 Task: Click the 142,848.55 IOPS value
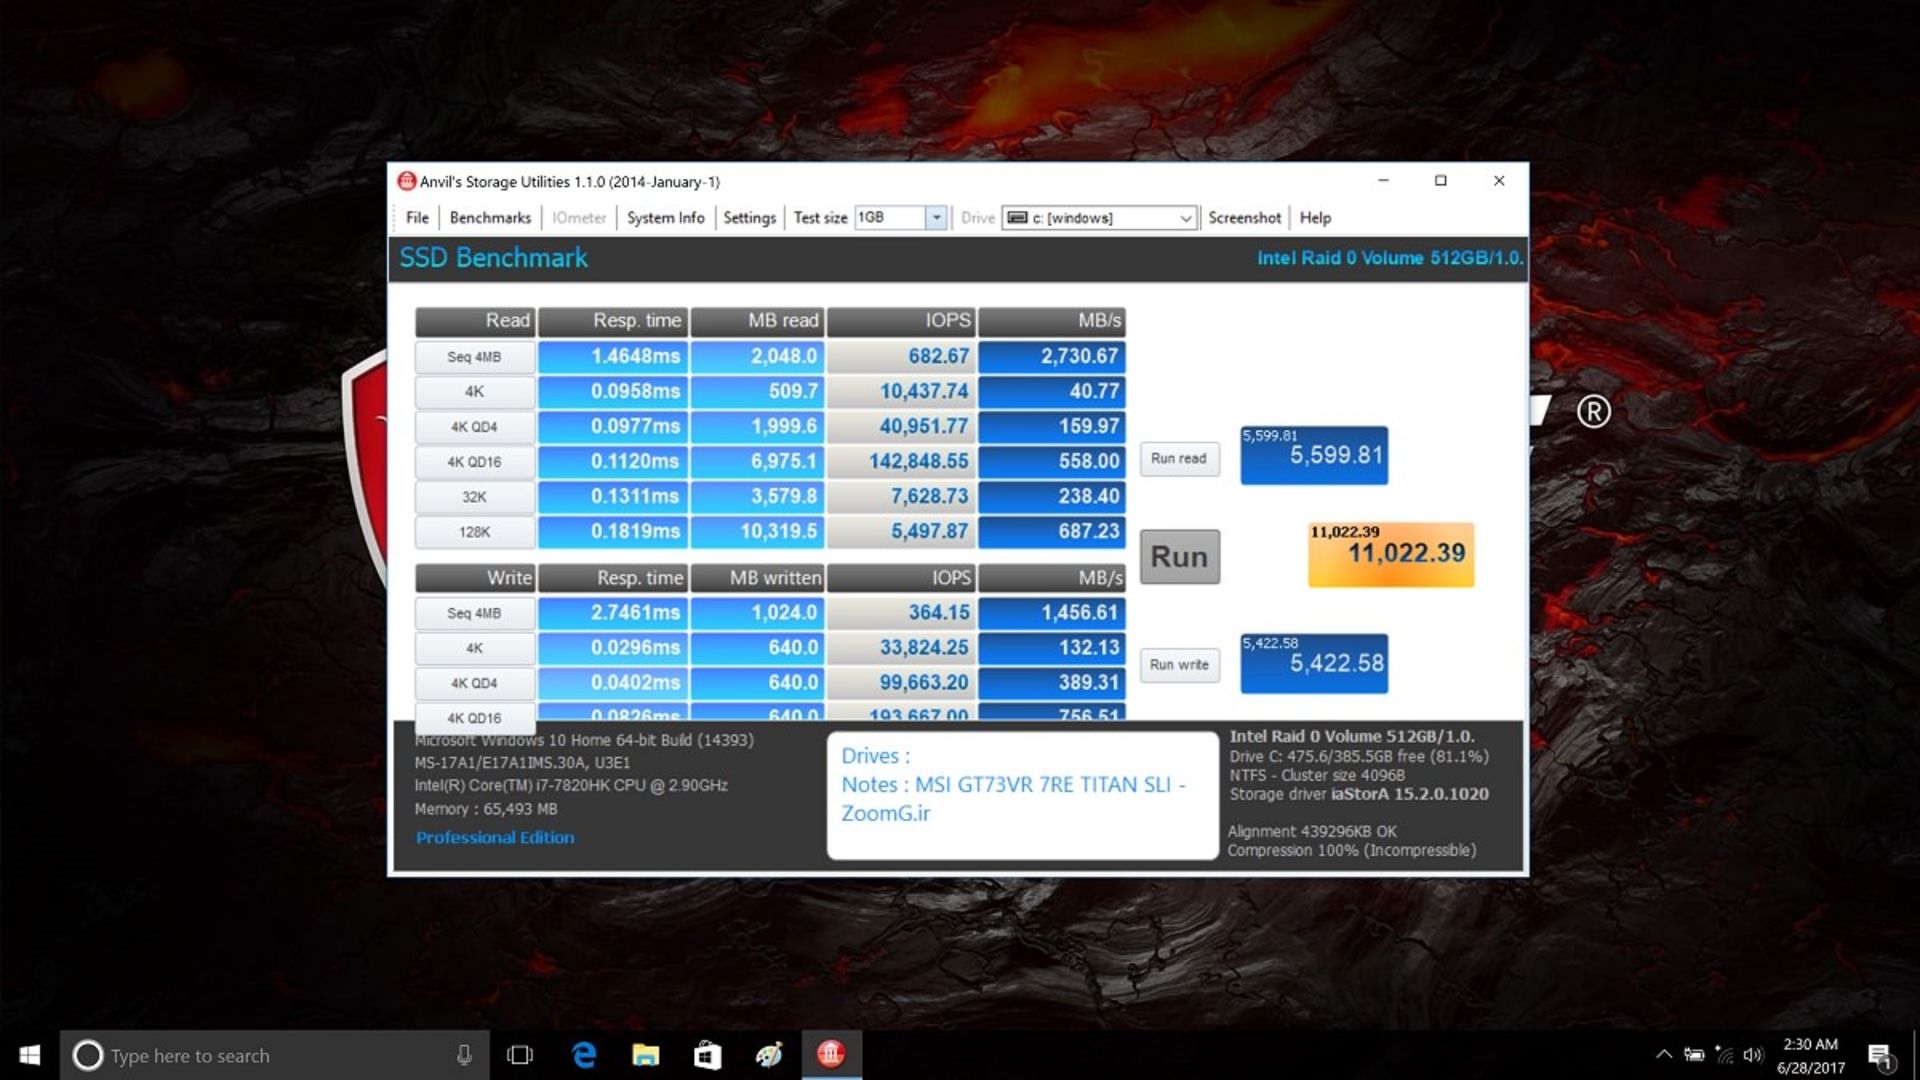tap(902, 461)
